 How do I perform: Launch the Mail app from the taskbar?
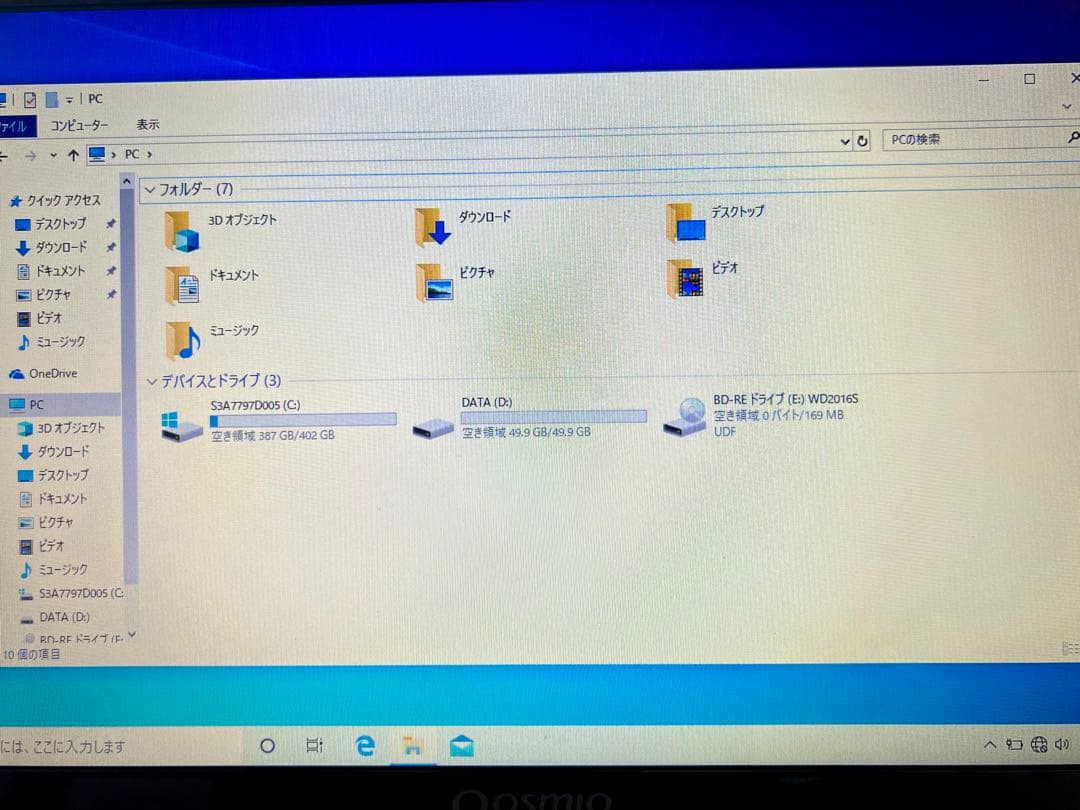coord(461,745)
